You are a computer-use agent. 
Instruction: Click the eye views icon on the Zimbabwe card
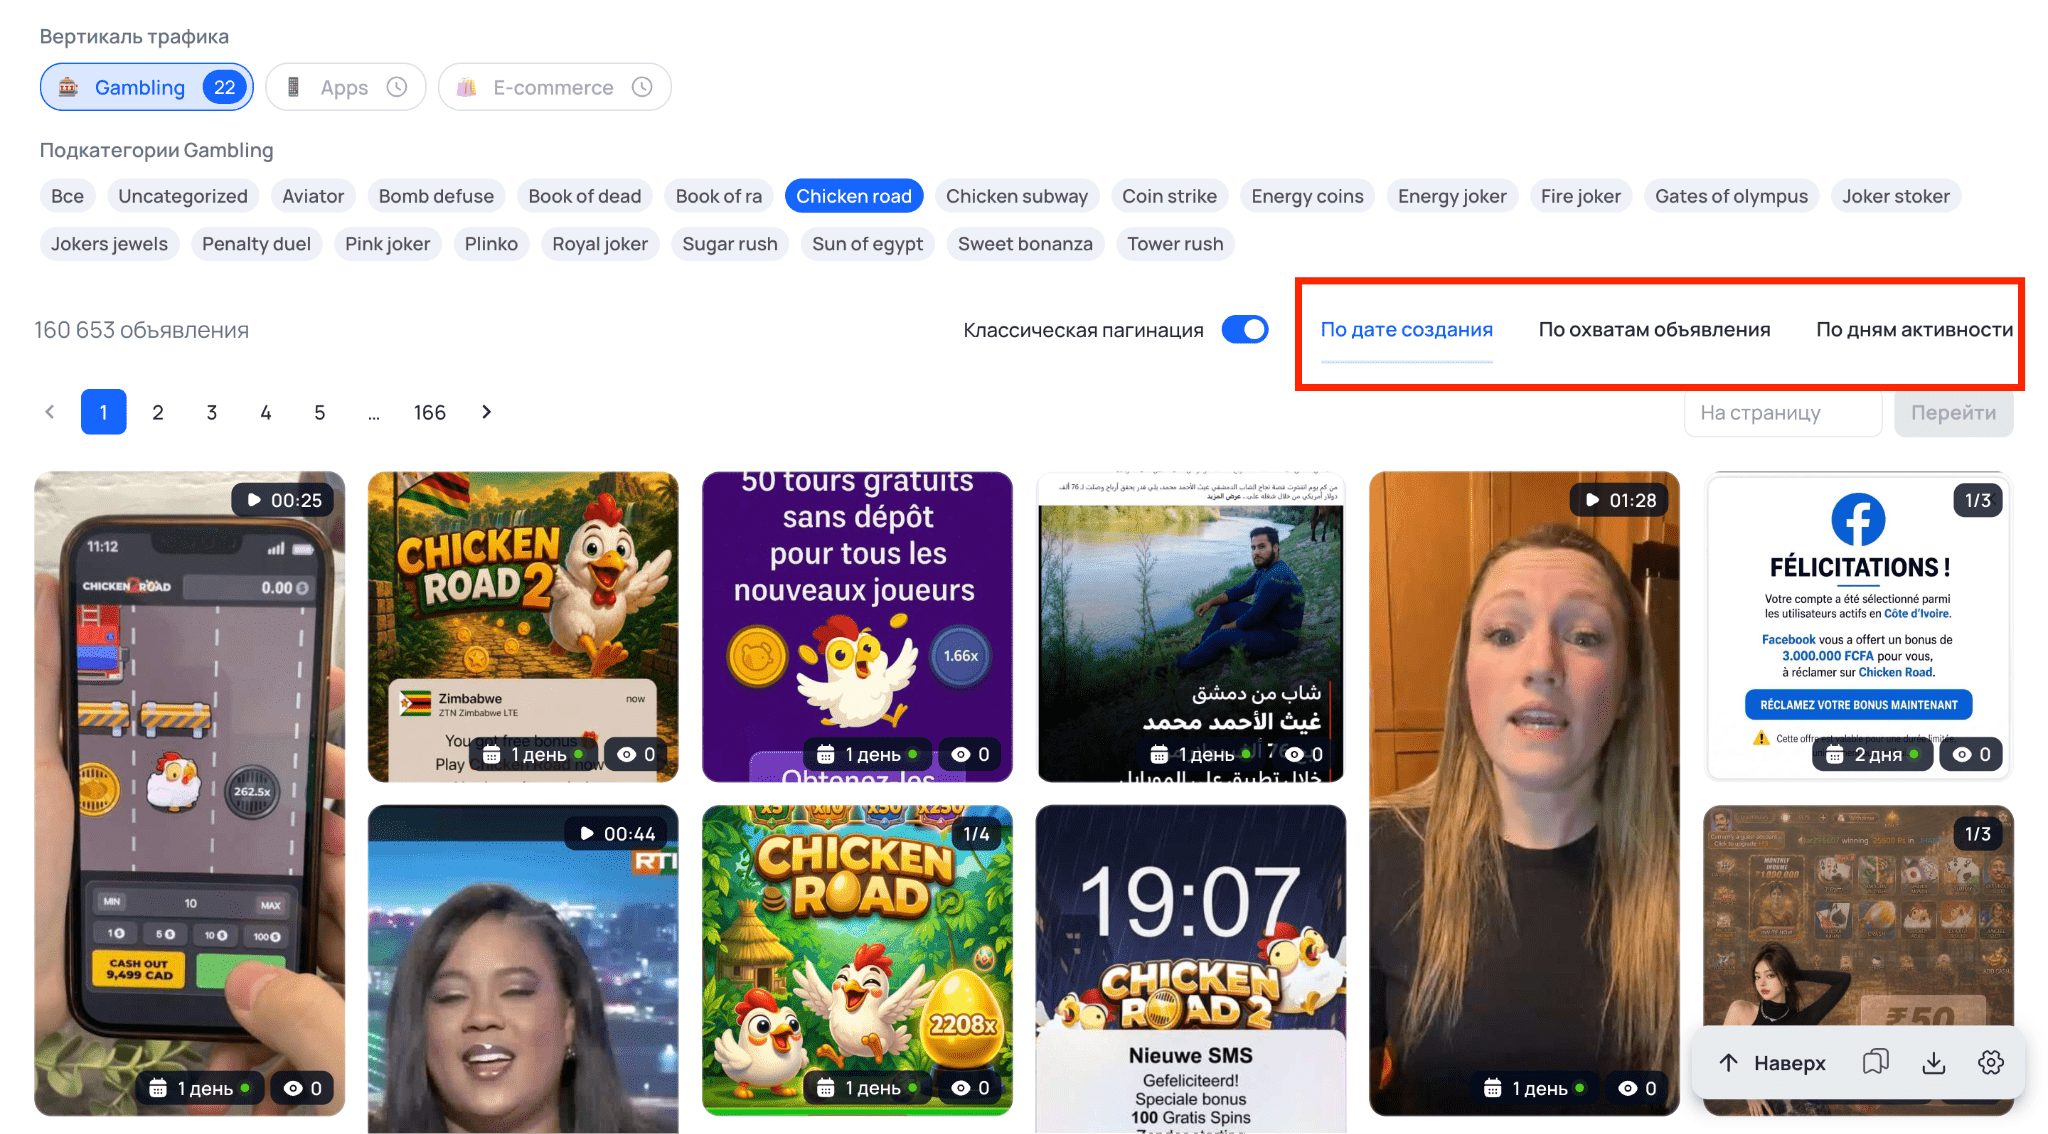click(627, 754)
